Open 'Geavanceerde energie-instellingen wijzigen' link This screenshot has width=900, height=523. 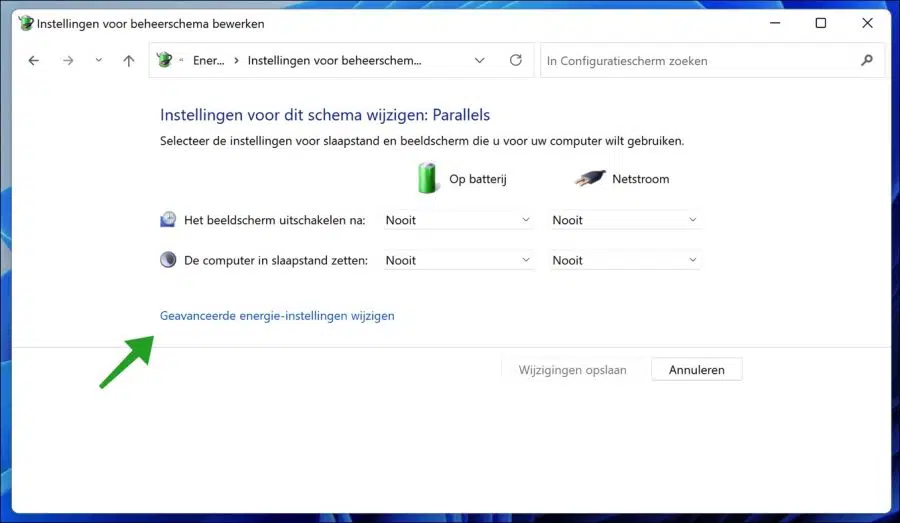[x=277, y=316]
